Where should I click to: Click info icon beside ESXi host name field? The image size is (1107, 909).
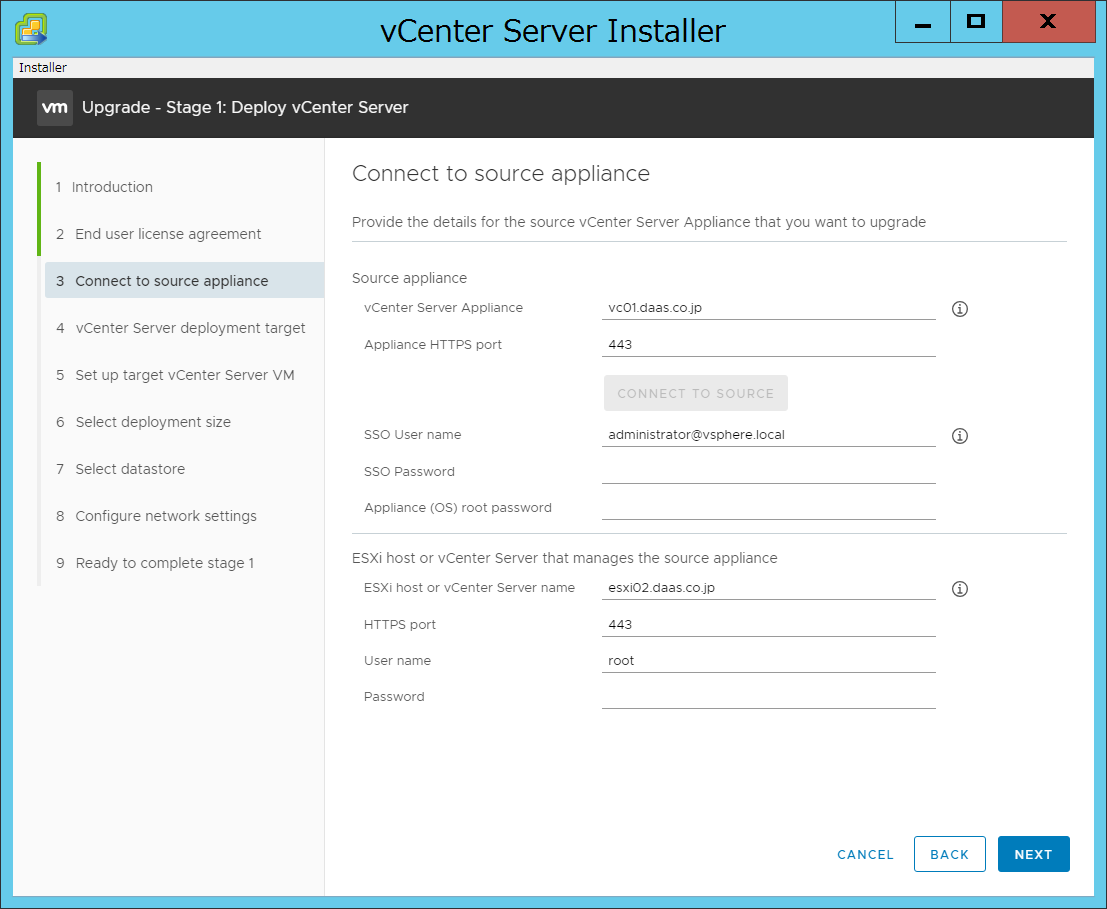[959, 589]
